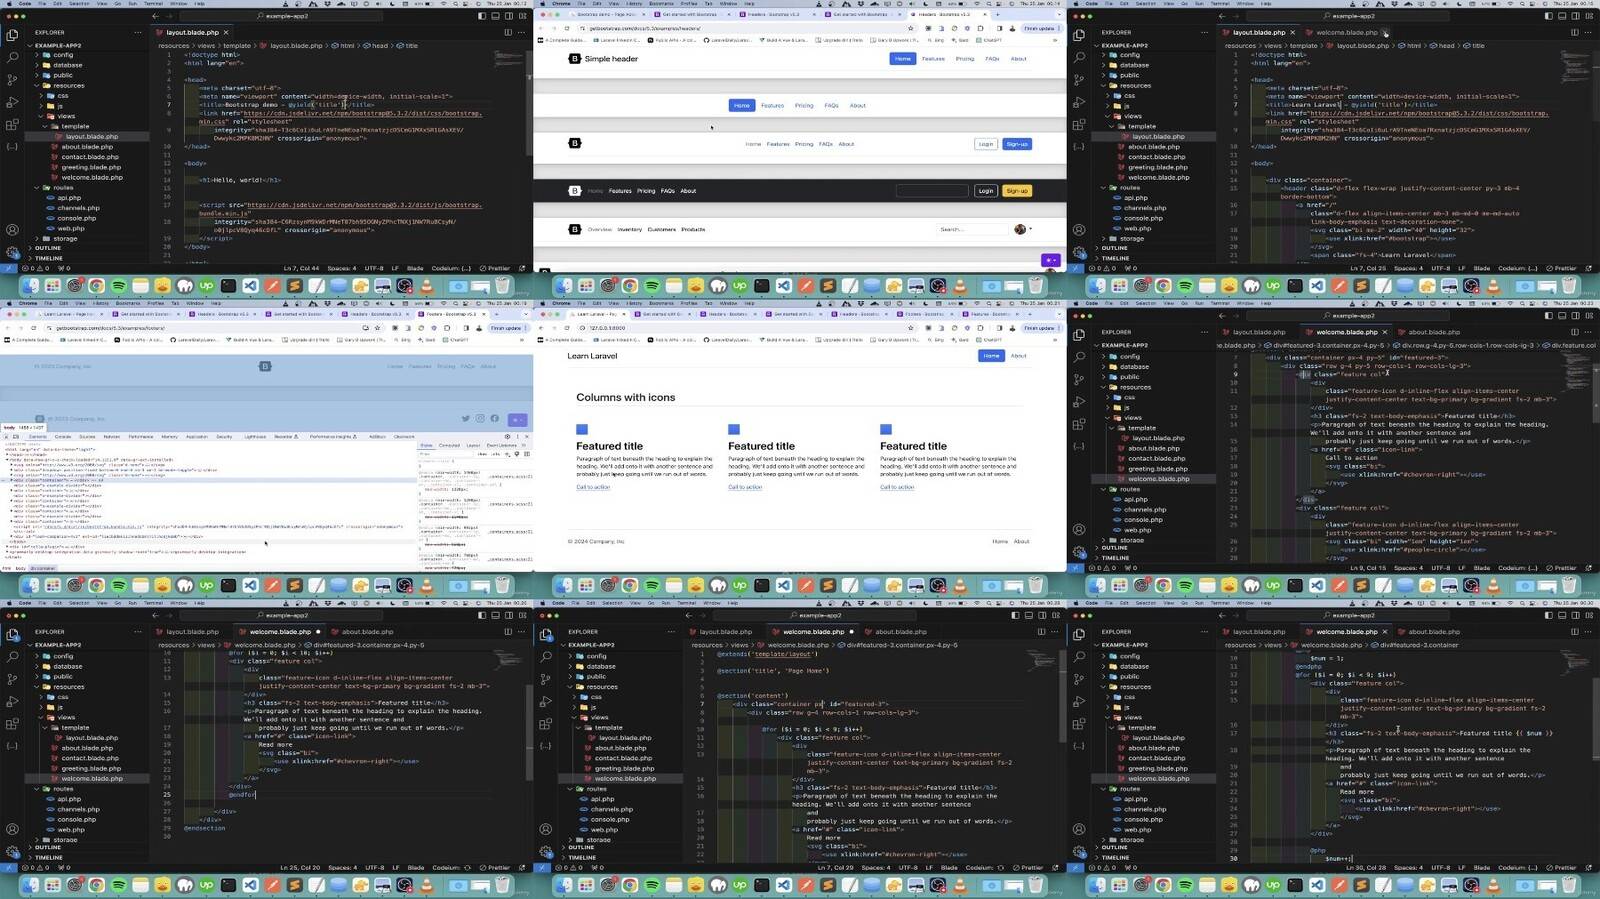Image resolution: width=1600 pixels, height=899 pixels.
Task: Reload the Simple header browser page
Action: tap(567, 28)
